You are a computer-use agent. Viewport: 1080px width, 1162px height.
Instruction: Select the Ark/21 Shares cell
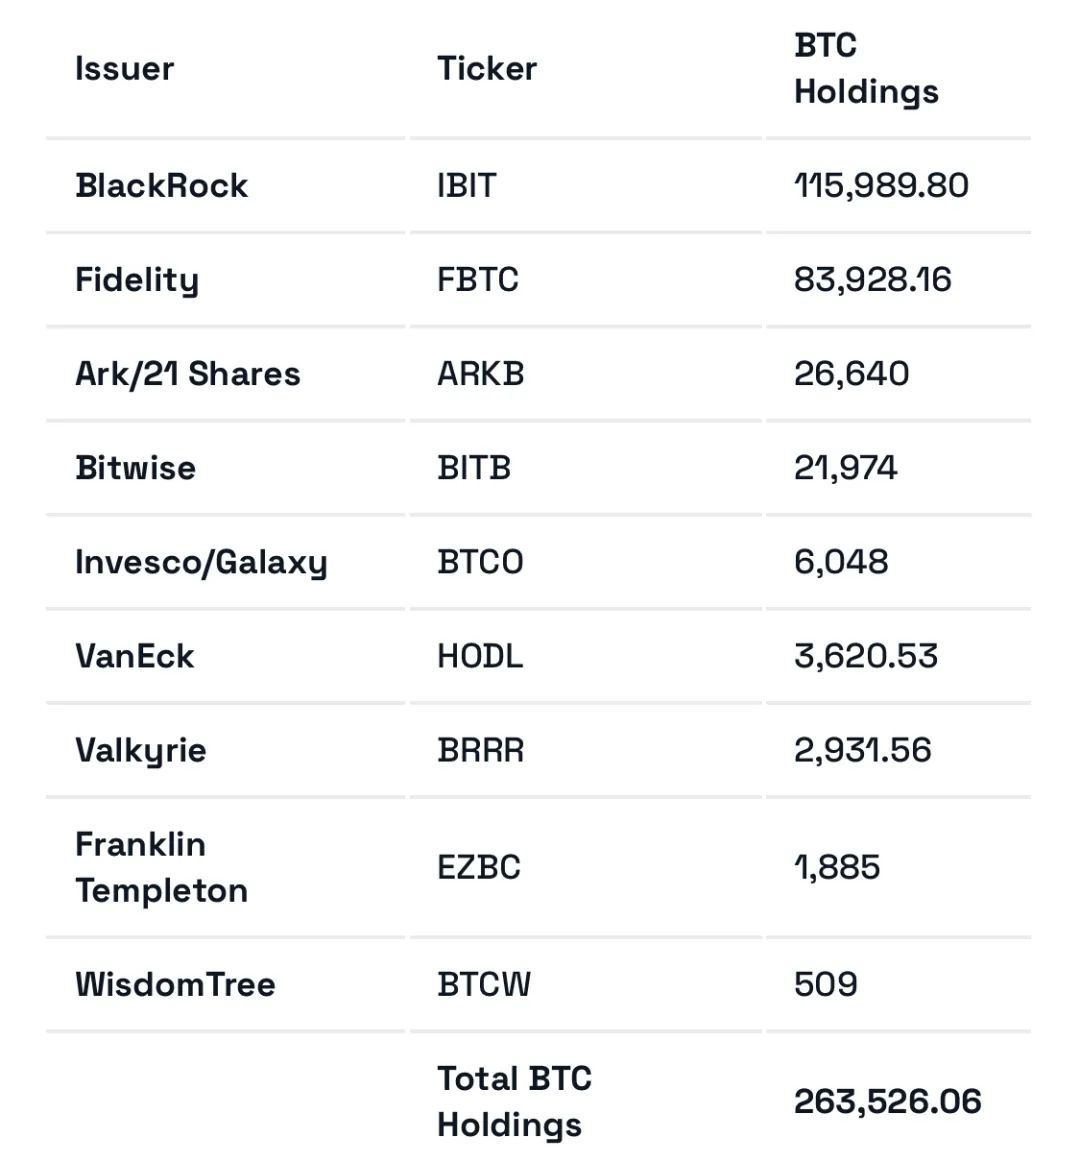click(x=188, y=374)
